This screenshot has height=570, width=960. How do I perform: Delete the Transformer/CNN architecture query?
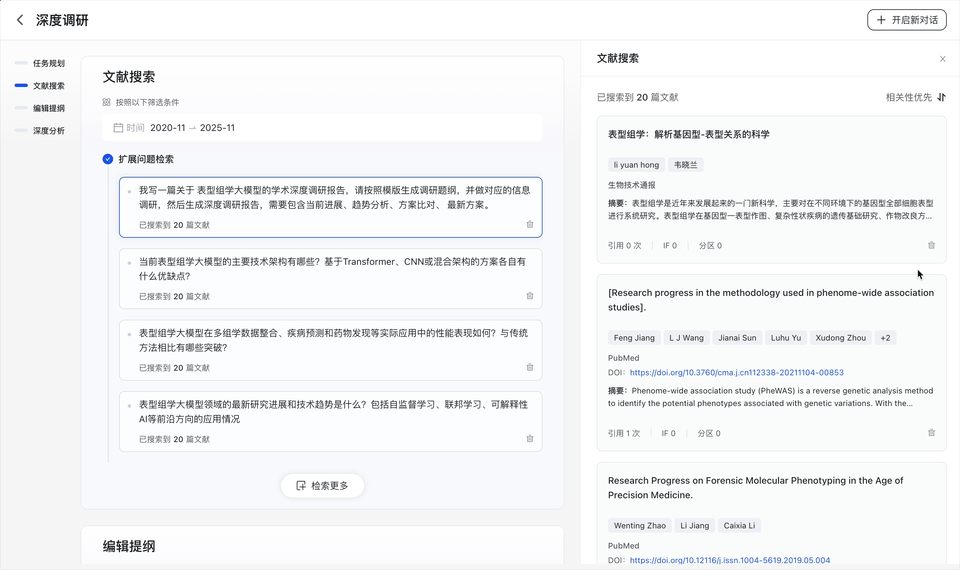tap(530, 296)
